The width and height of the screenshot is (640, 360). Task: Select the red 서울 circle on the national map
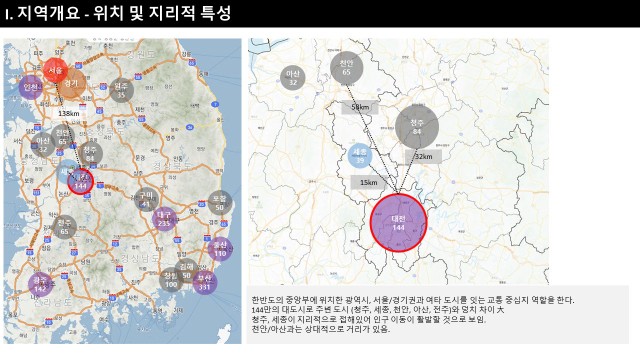pyautogui.click(x=56, y=70)
